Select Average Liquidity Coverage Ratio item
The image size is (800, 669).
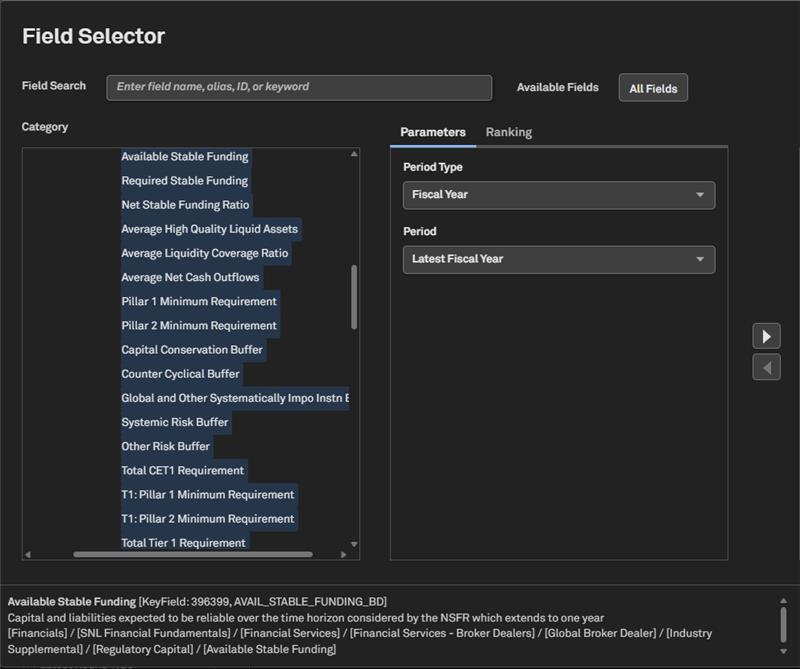coord(204,253)
